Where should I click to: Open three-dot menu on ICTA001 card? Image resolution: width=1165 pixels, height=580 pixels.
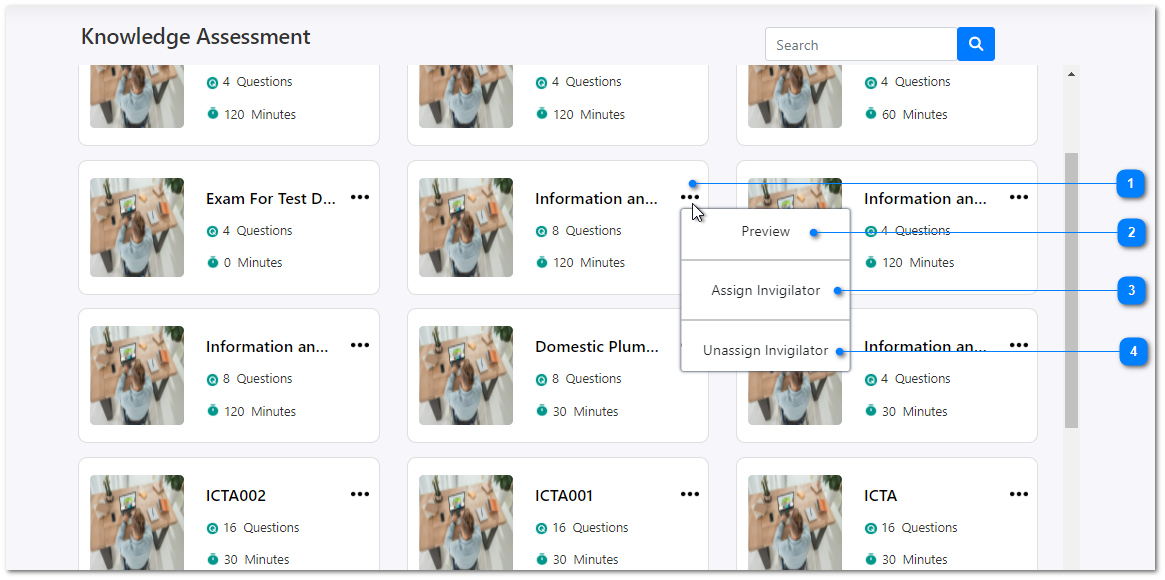[690, 494]
